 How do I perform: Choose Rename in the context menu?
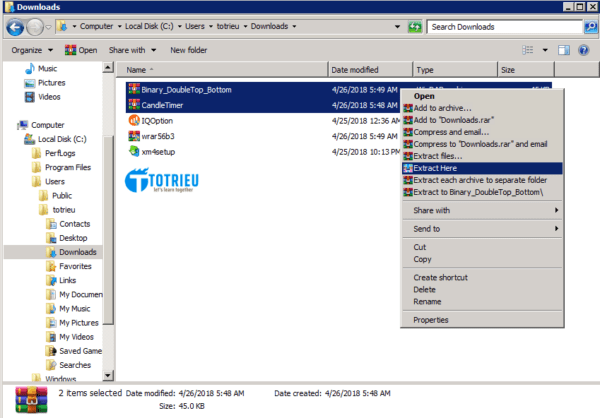click(x=482, y=302)
